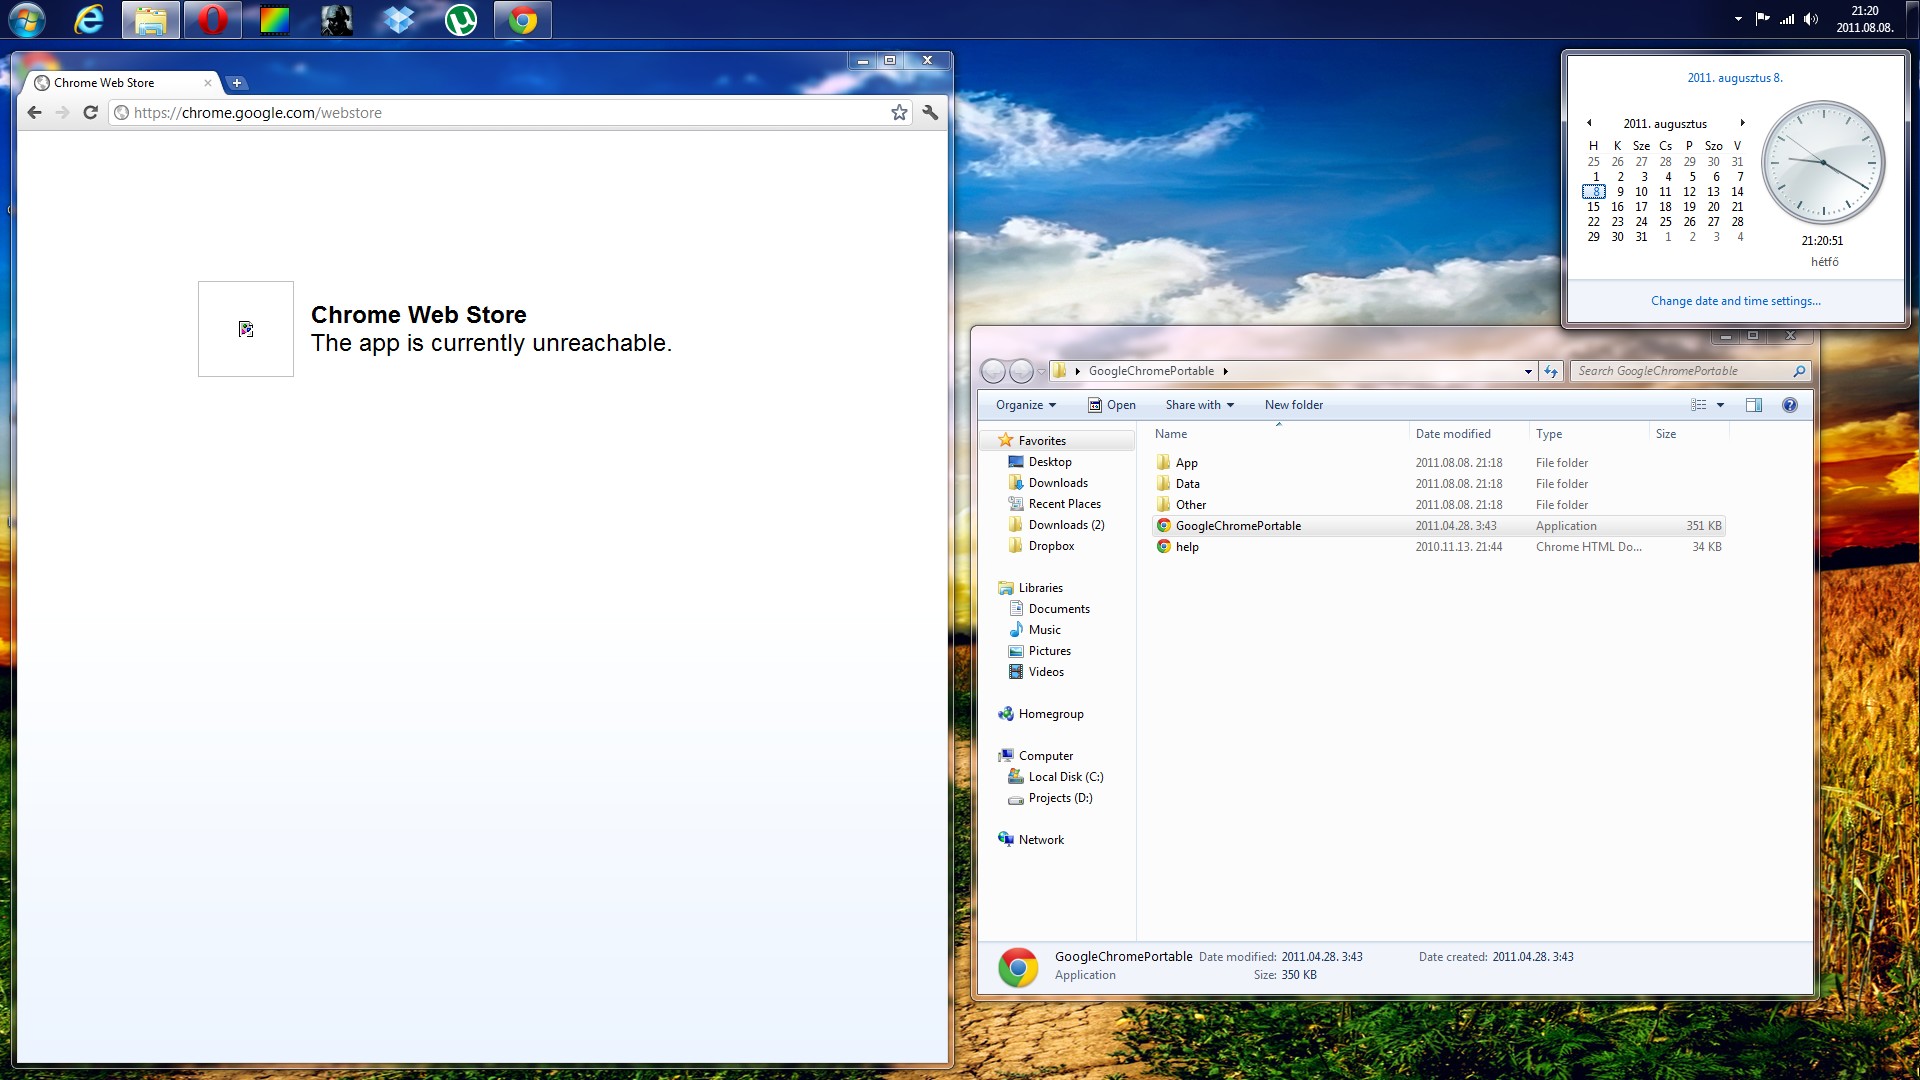Click the Chrome address bar
The width and height of the screenshot is (1920, 1080).
pyautogui.click(x=510, y=112)
